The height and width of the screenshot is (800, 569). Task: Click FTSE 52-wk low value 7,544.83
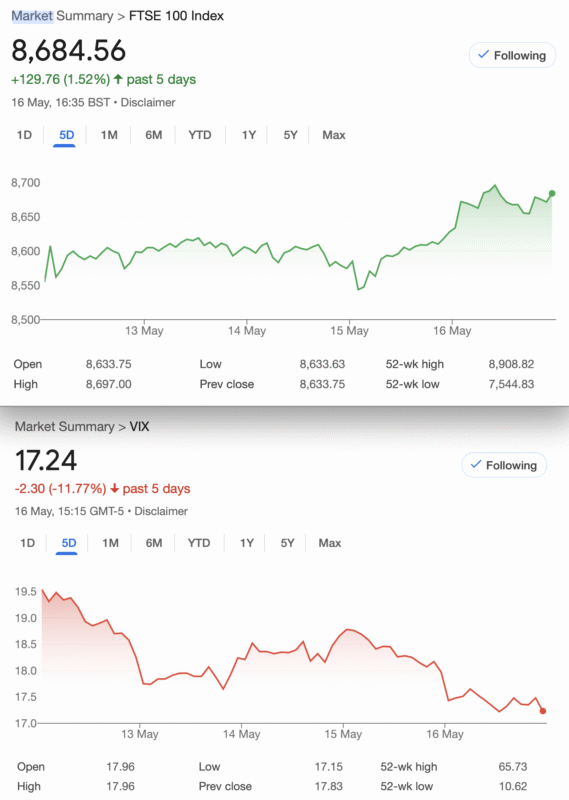coord(511,384)
